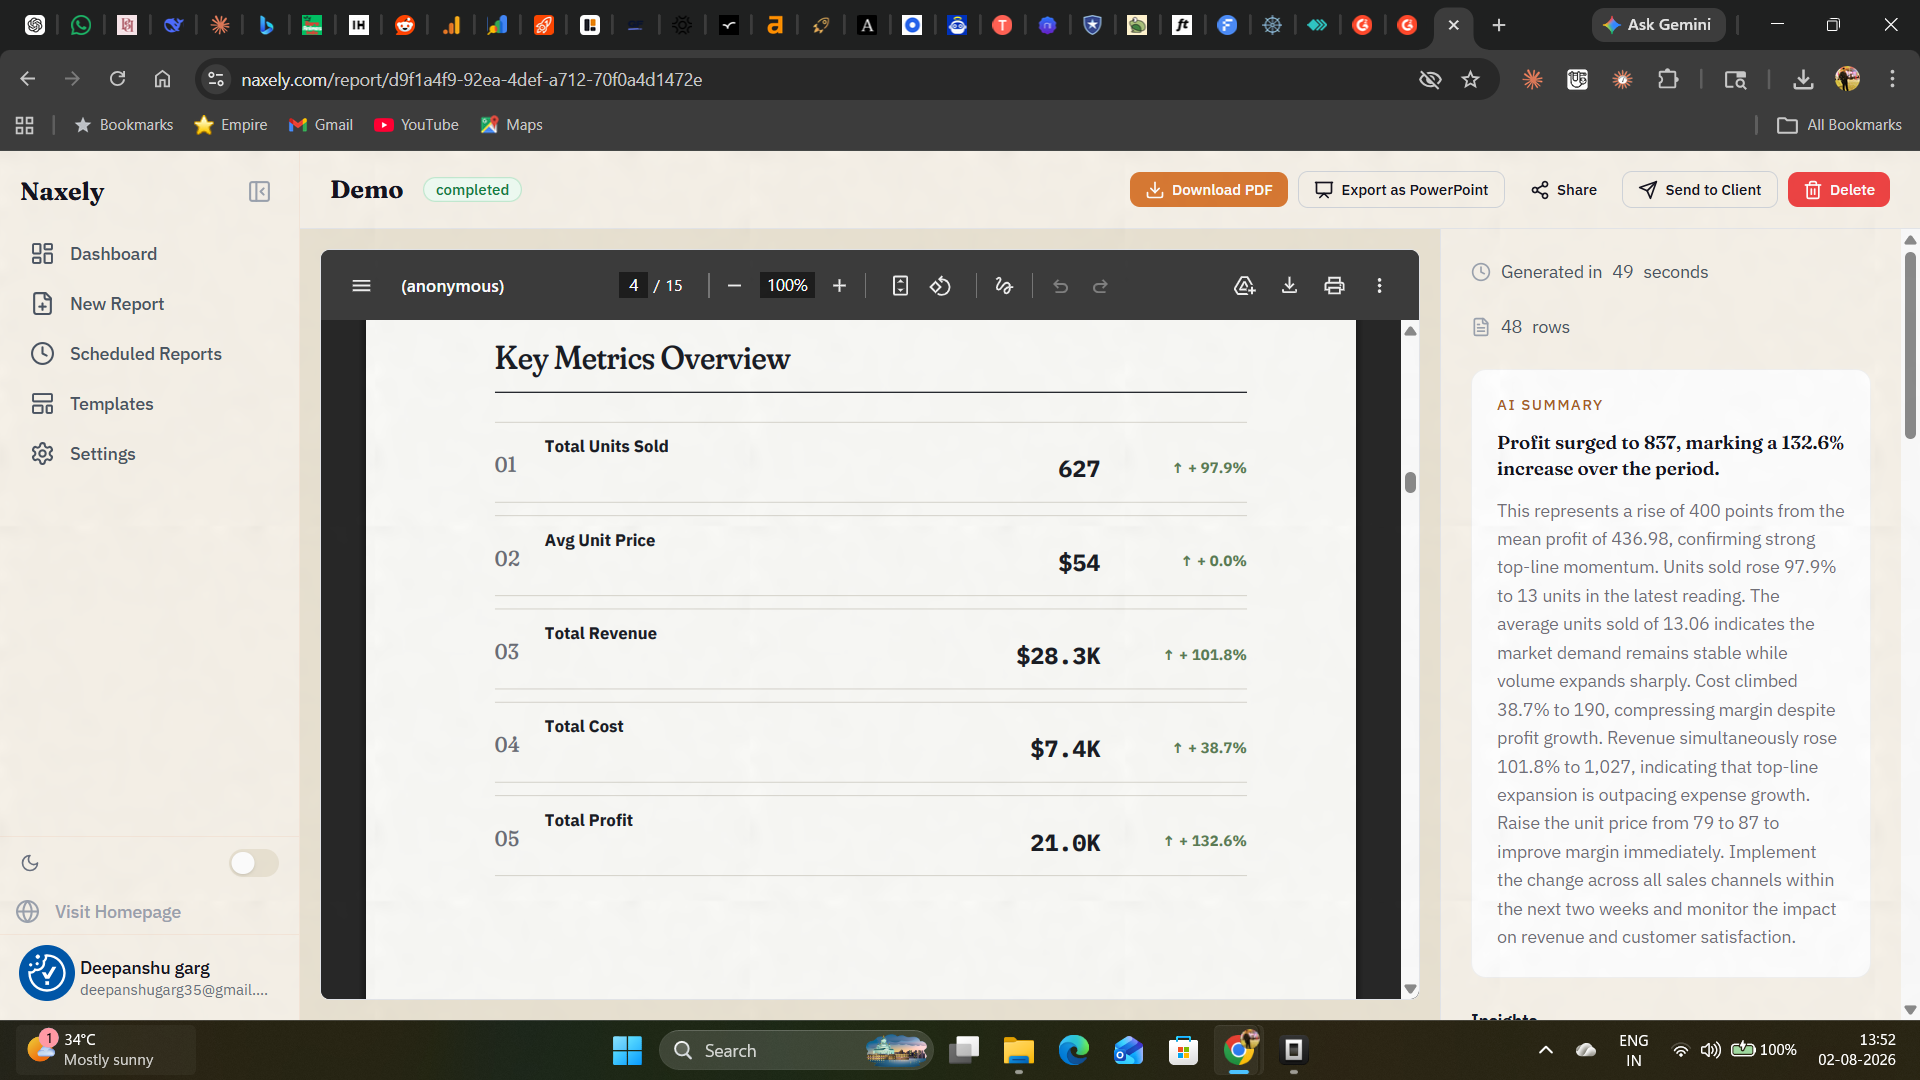
Task: Open Chrome three-dot menu
Action: tap(1892, 79)
